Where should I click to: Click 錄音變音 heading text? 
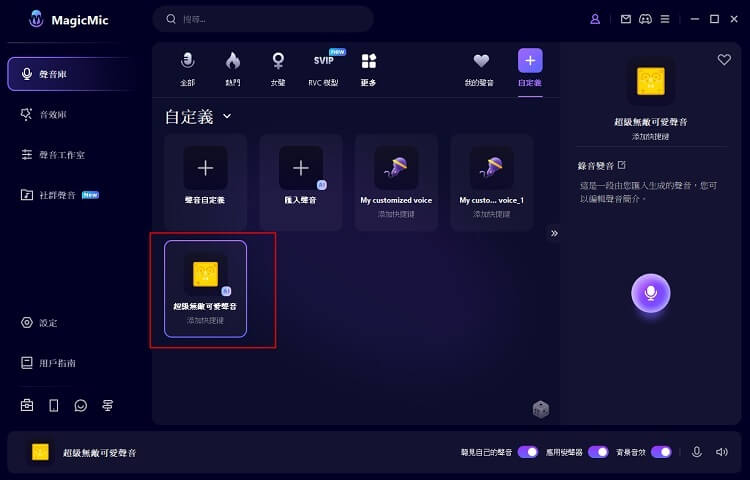click(596, 166)
